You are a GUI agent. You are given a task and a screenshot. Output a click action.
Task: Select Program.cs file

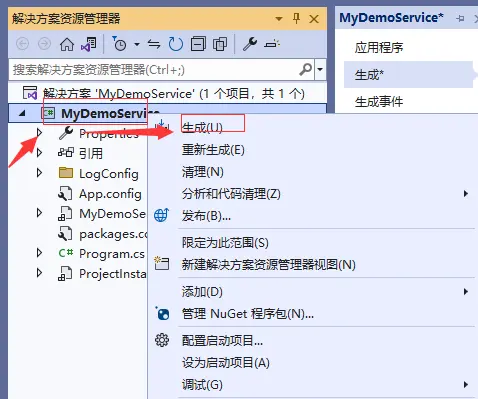pos(112,254)
